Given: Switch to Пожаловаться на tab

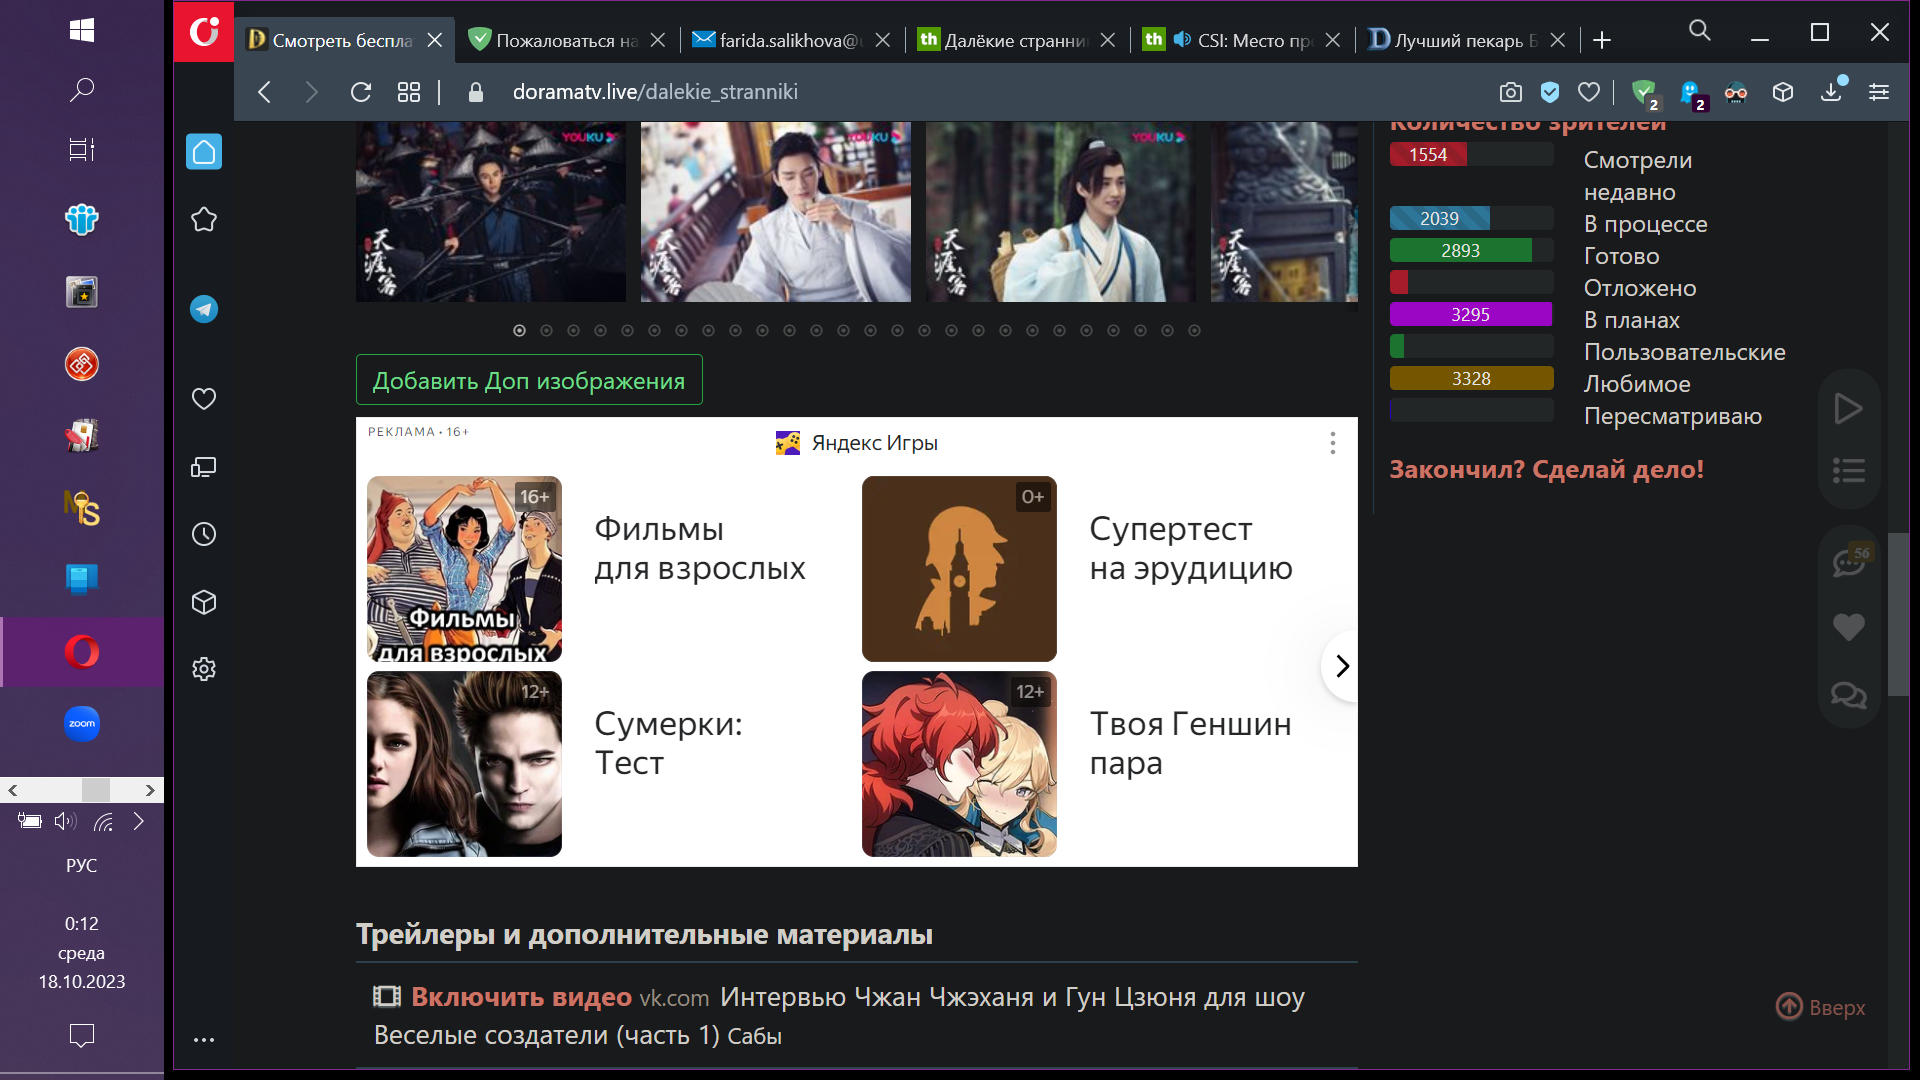Looking at the screenshot, I should (566, 40).
